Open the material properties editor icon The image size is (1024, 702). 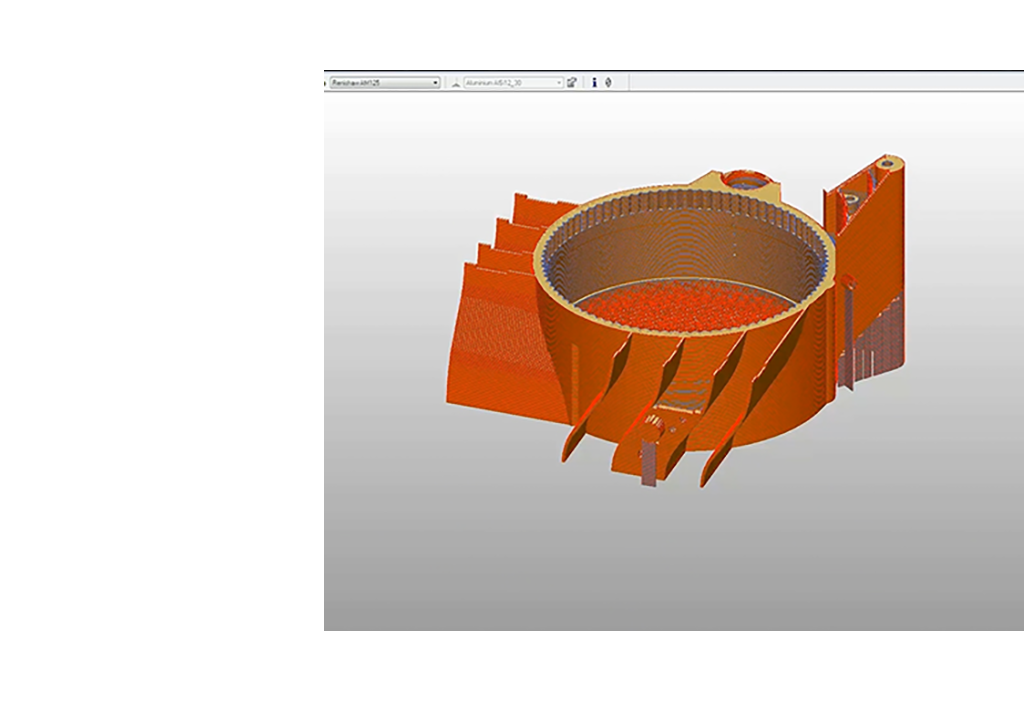[x=572, y=83]
